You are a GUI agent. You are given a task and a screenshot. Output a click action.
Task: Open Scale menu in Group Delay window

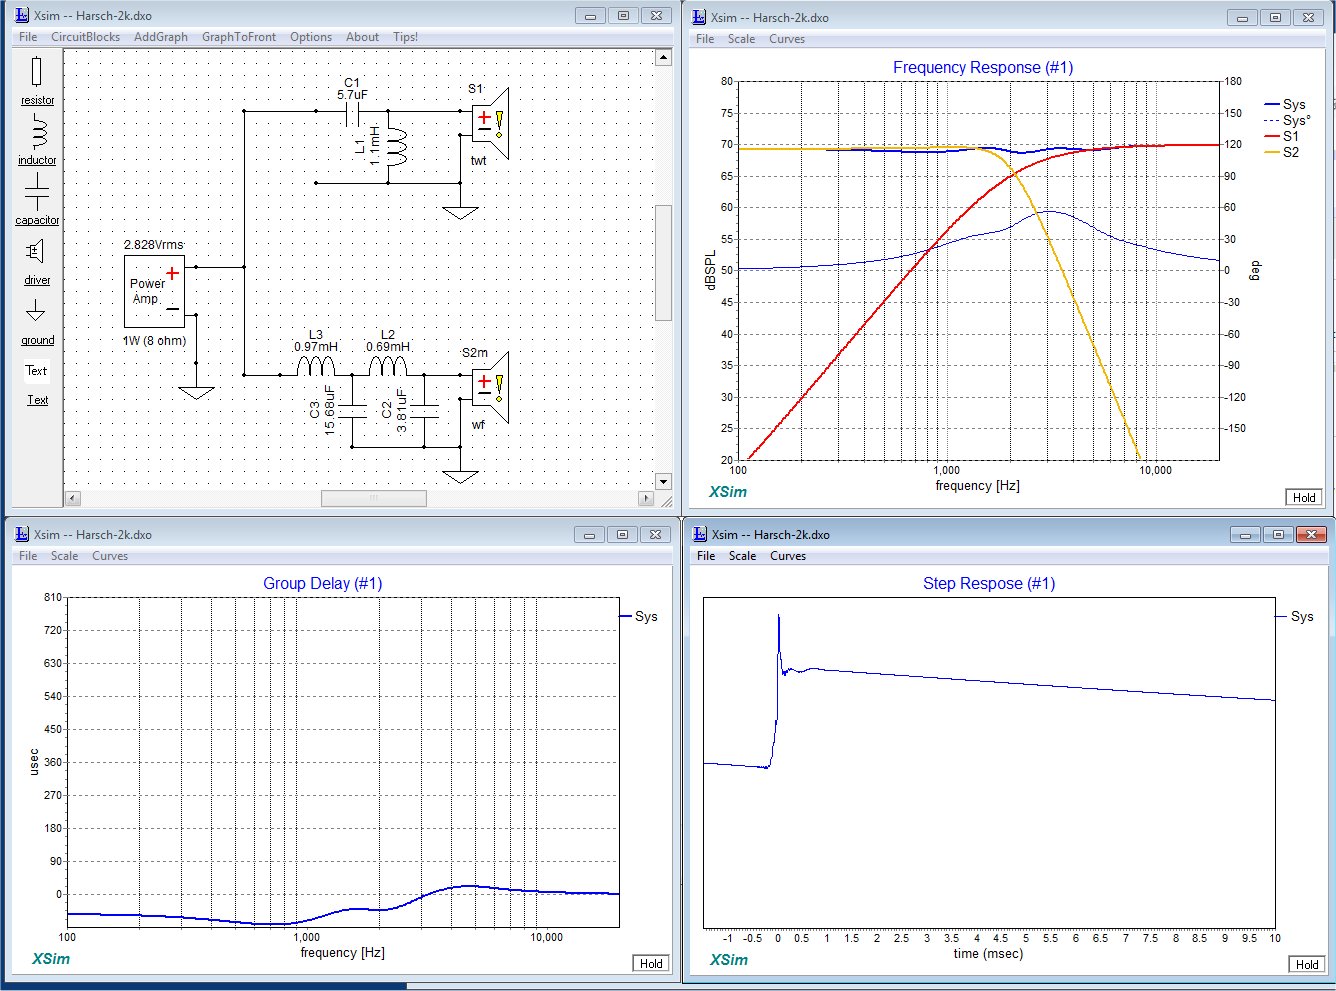pyautogui.click(x=64, y=556)
